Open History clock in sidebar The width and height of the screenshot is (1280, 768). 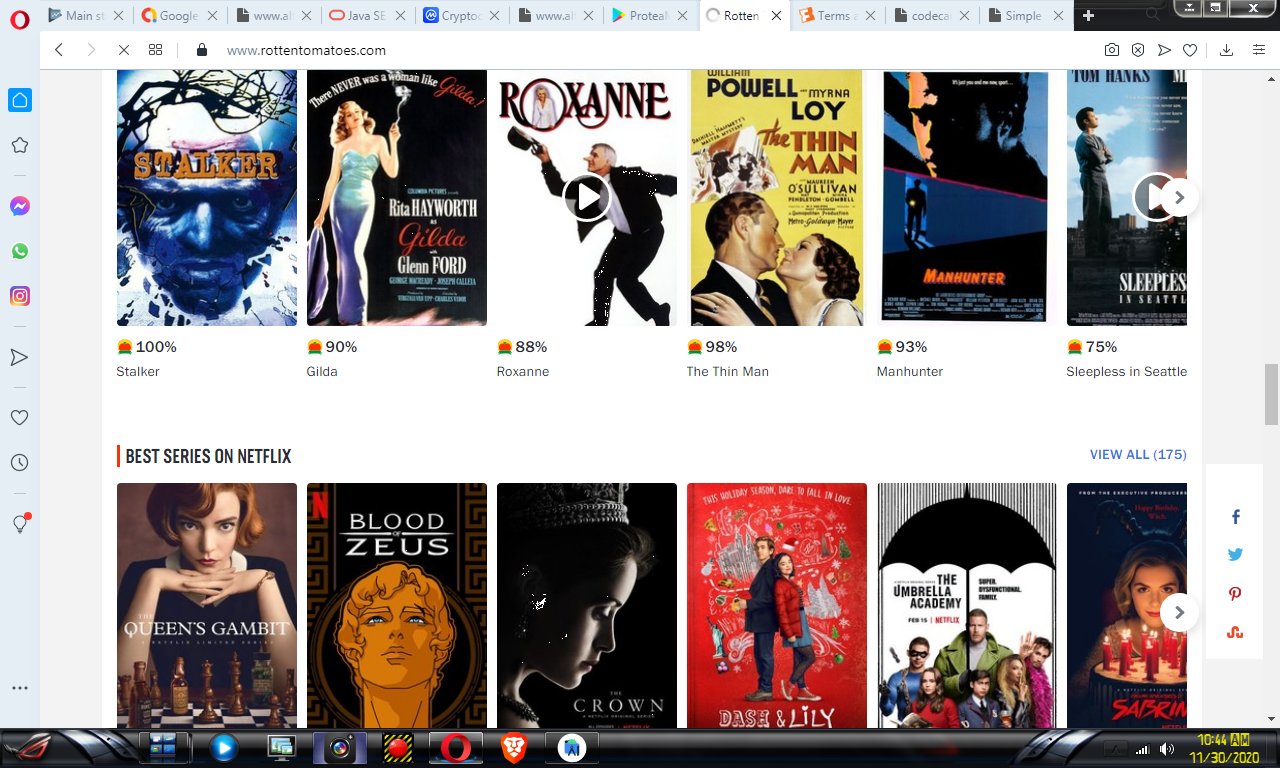point(20,463)
